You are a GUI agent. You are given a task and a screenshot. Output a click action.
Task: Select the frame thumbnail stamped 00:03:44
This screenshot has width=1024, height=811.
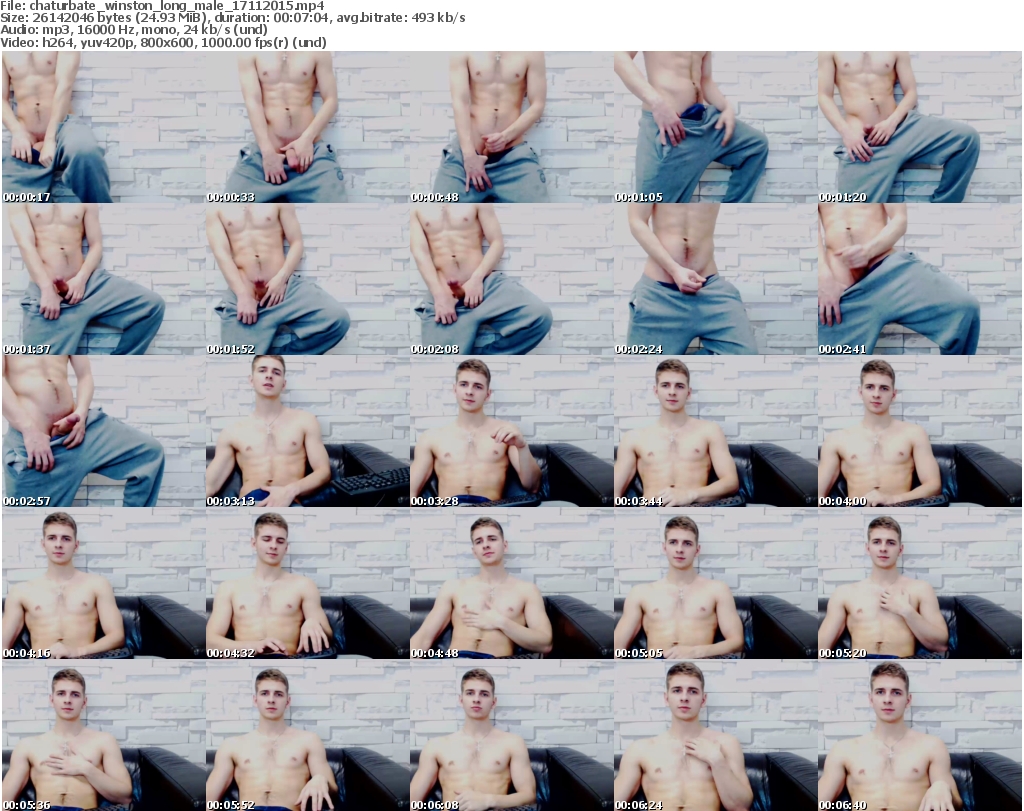tap(715, 432)
